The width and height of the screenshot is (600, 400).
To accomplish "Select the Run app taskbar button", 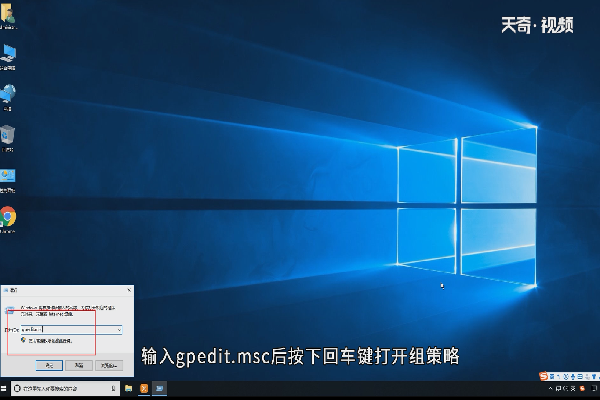I will coord(159,389).
